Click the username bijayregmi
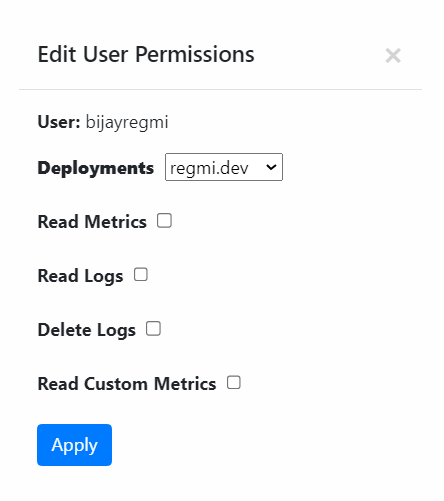The image size is (444, 501). tap(127, 122)
